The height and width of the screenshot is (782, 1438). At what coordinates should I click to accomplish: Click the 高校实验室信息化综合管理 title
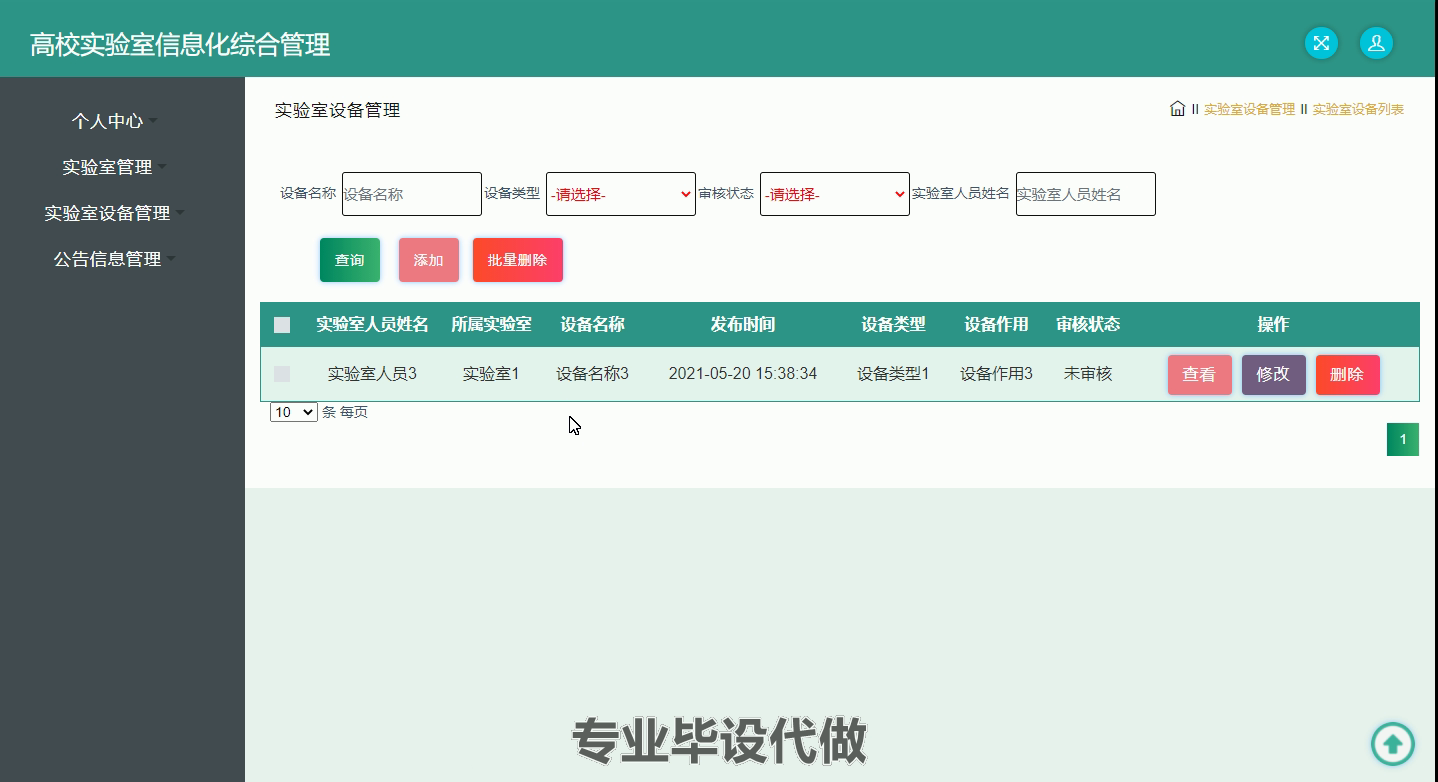click(x=180, y=44)
